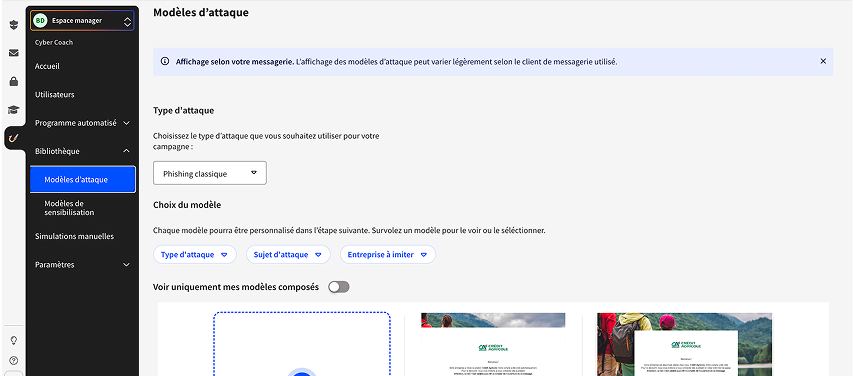The height and width of the screenshot is (376, 854).
Task: Expand the Paramètres section
Action: (82, 264)
